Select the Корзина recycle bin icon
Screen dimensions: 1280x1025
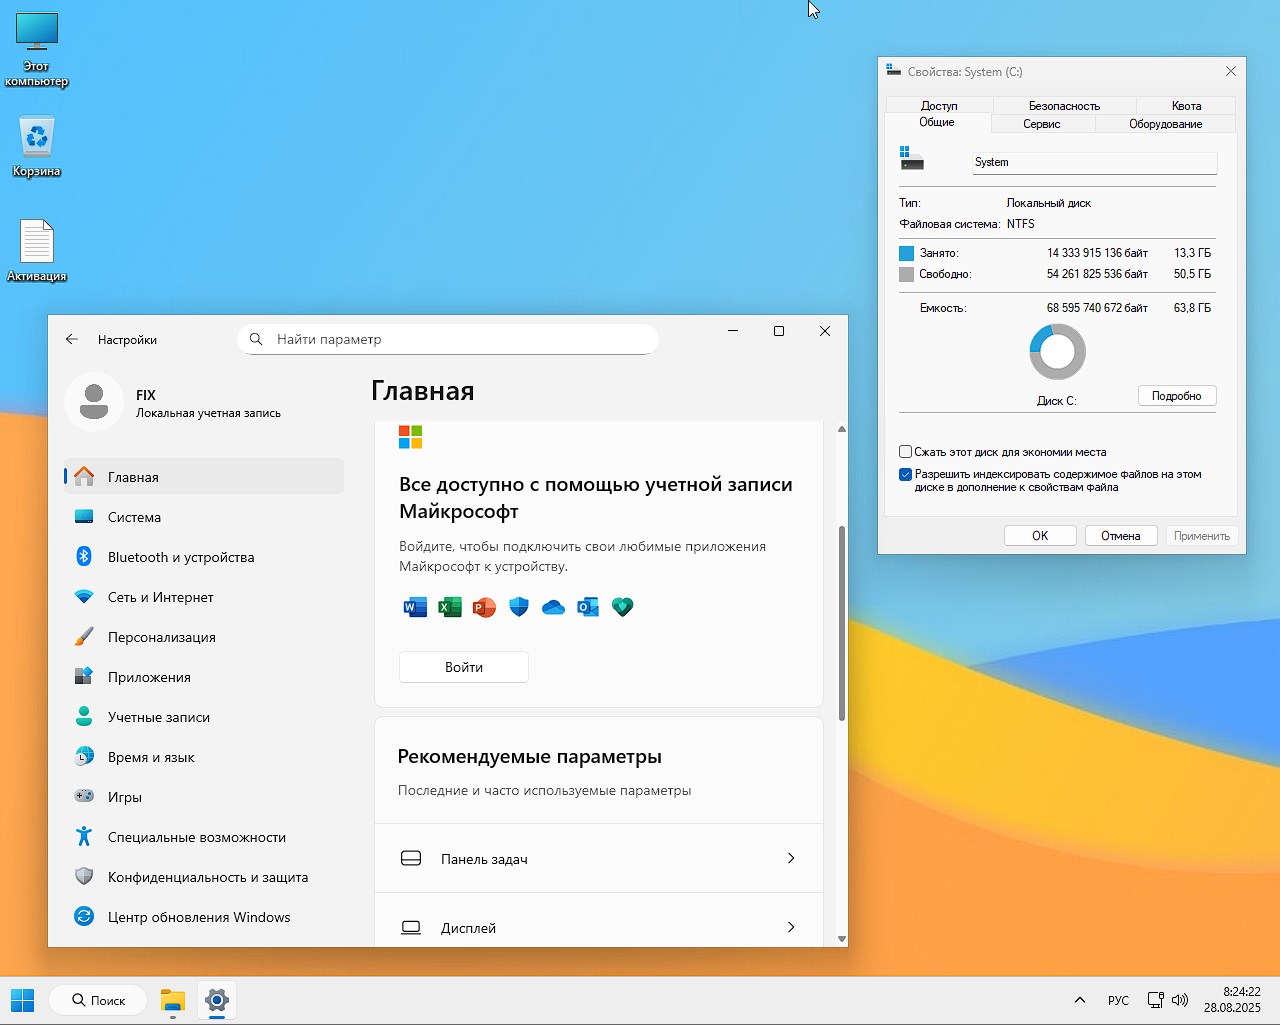click(37, 148)
